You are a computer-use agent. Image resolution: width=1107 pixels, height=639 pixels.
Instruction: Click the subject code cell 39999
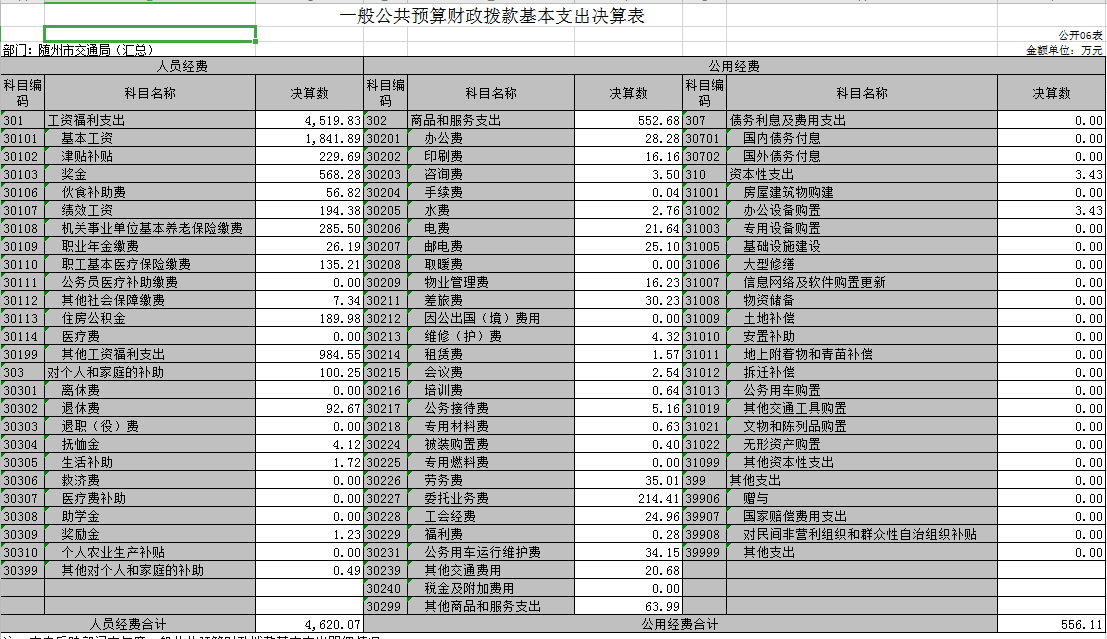(x=704, y=552)
